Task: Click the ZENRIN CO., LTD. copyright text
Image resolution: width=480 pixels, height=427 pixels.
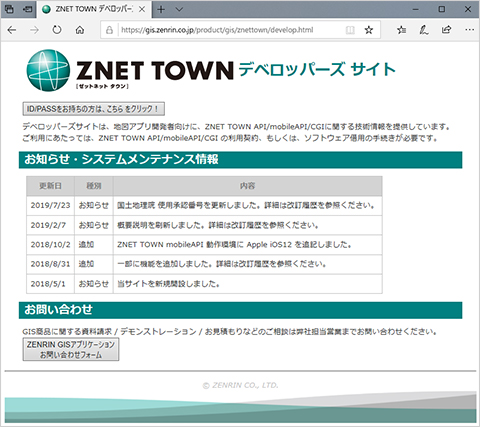Action: click(x=240, y=385)
